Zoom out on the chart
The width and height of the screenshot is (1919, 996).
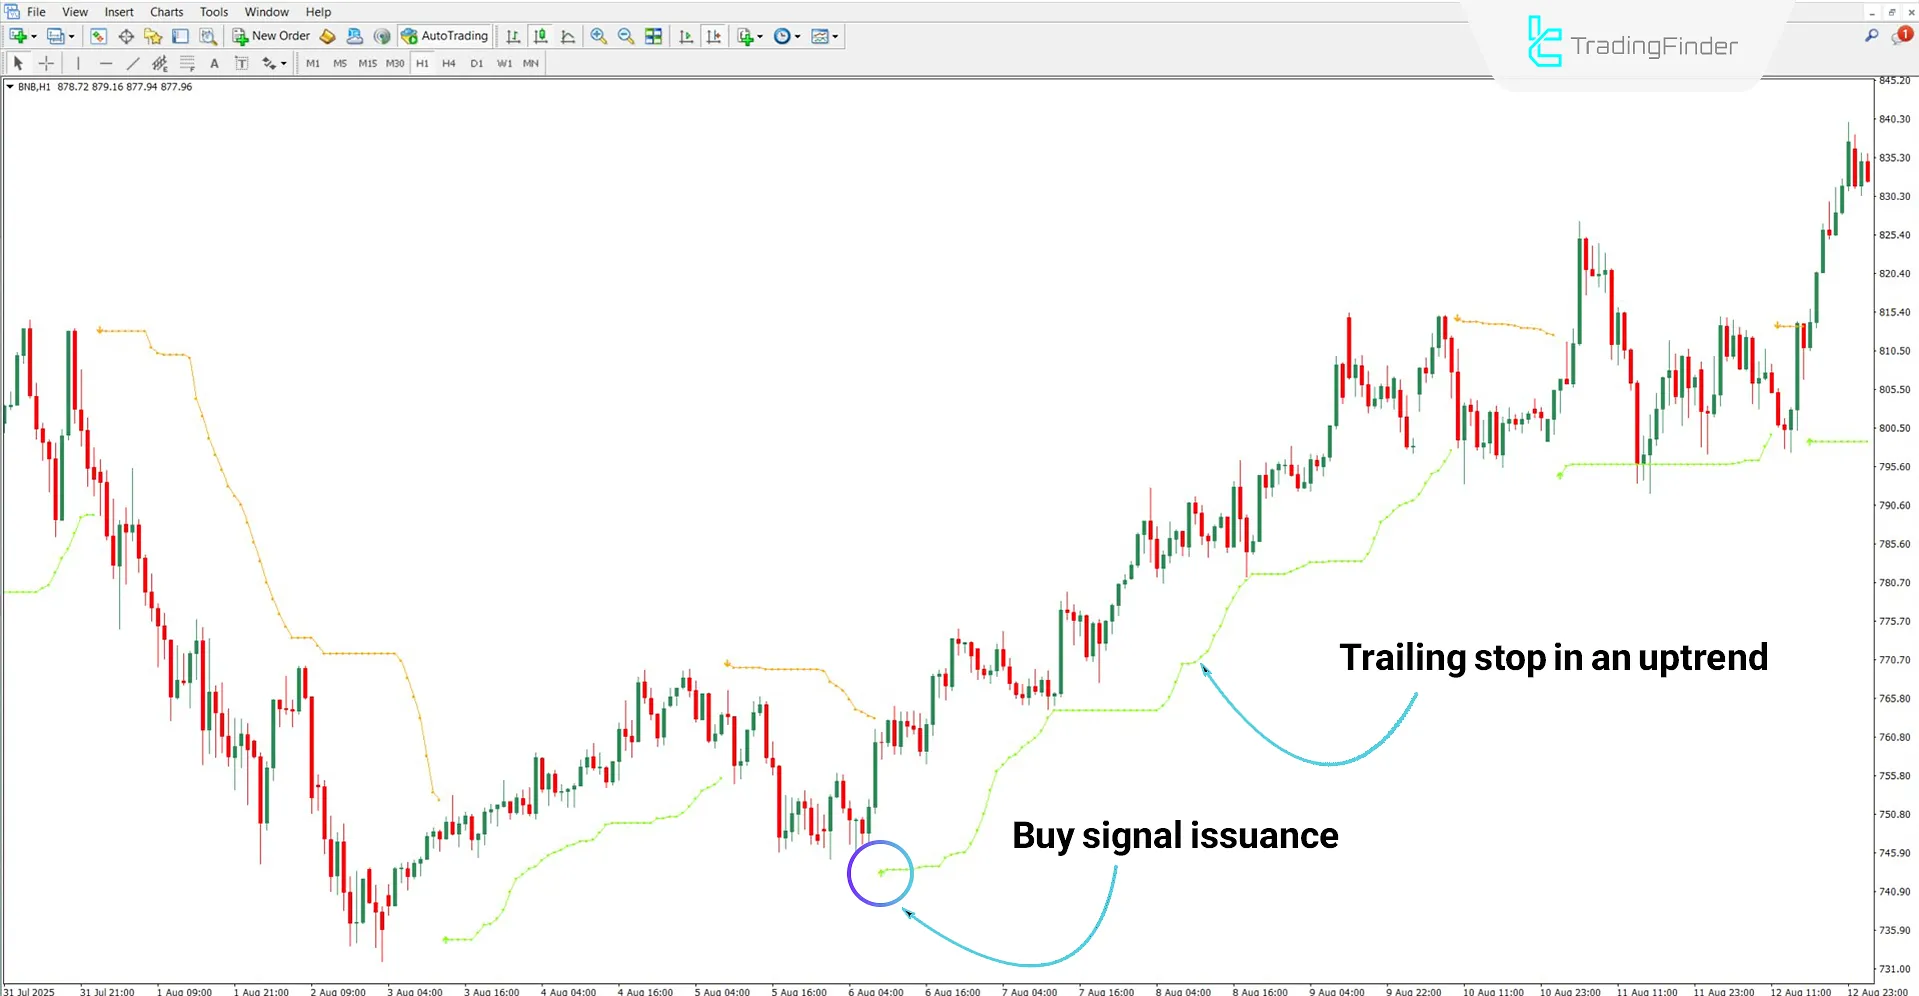click(626, 36)
